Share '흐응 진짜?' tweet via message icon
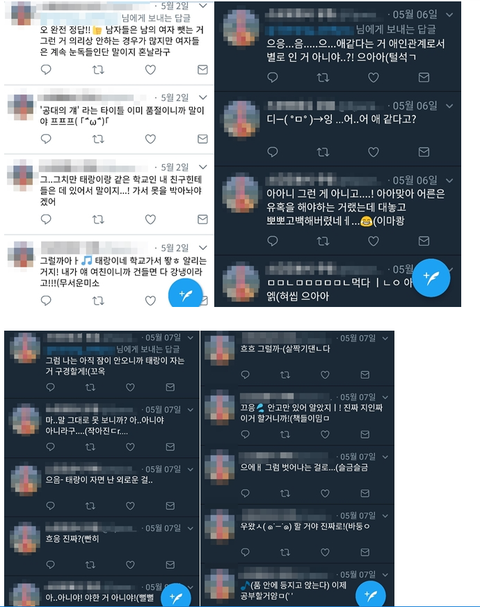The width and height of the screenshot is (480, 607). point(170,564)
